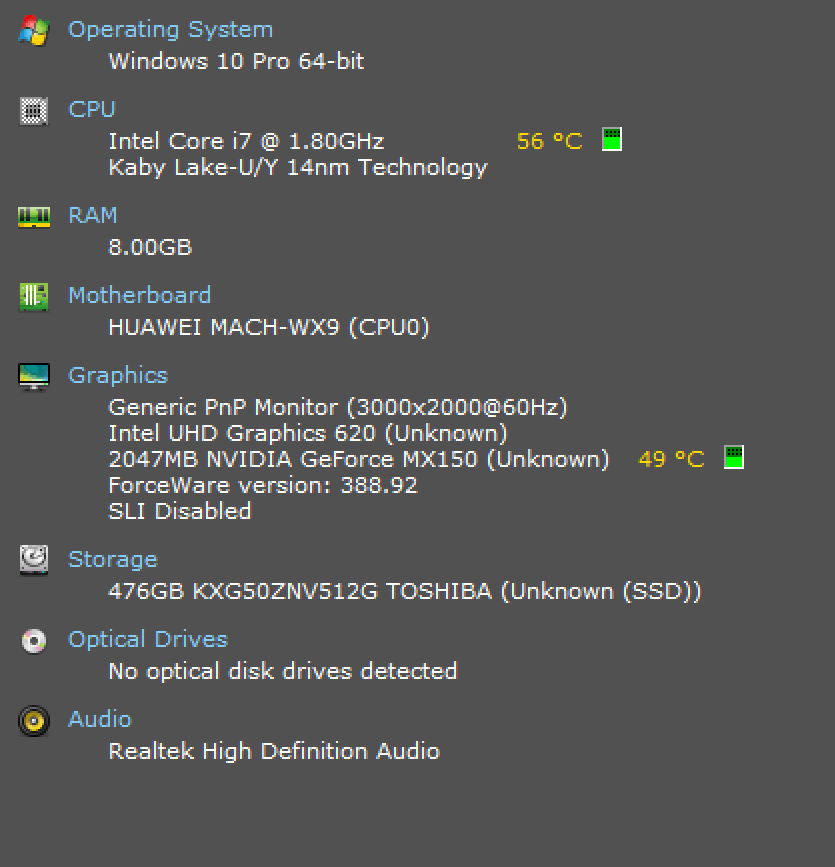Click the green Motherboard icon
Screen dimensions: 835x867
33,296
